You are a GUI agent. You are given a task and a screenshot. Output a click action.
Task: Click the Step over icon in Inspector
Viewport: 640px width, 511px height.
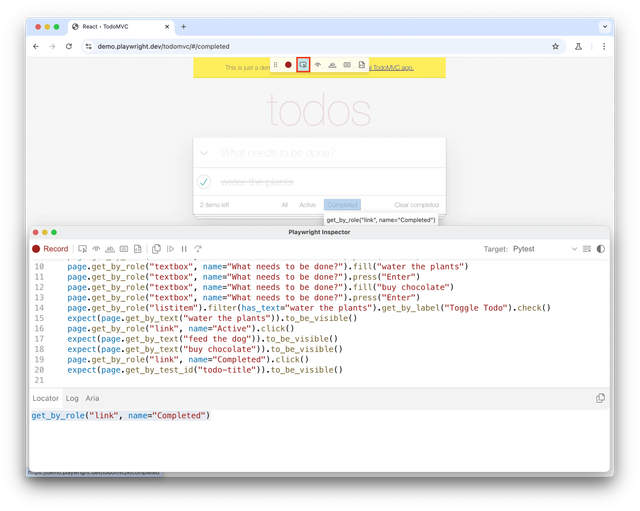[198, 248]
